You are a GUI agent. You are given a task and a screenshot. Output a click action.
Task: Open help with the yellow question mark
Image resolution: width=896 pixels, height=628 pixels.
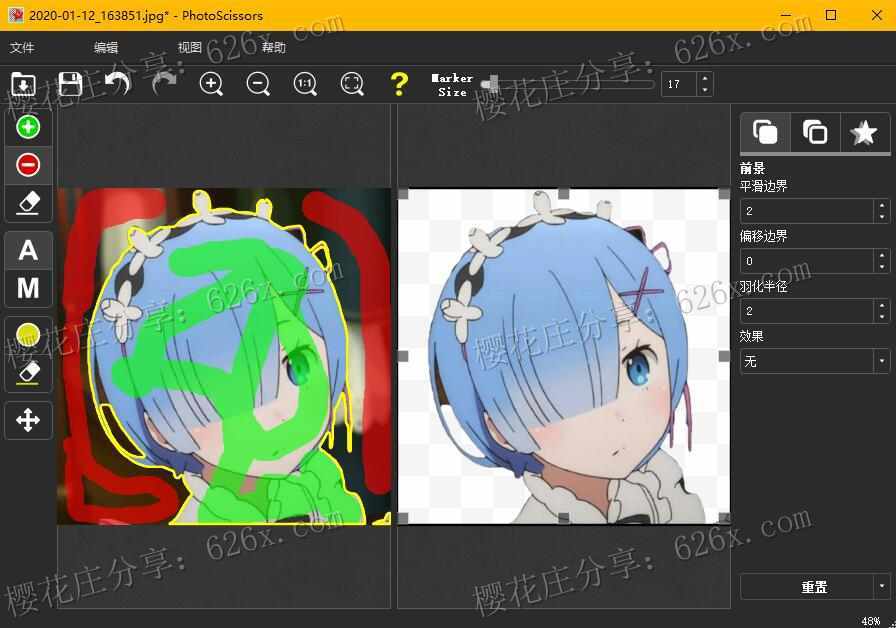399,84
